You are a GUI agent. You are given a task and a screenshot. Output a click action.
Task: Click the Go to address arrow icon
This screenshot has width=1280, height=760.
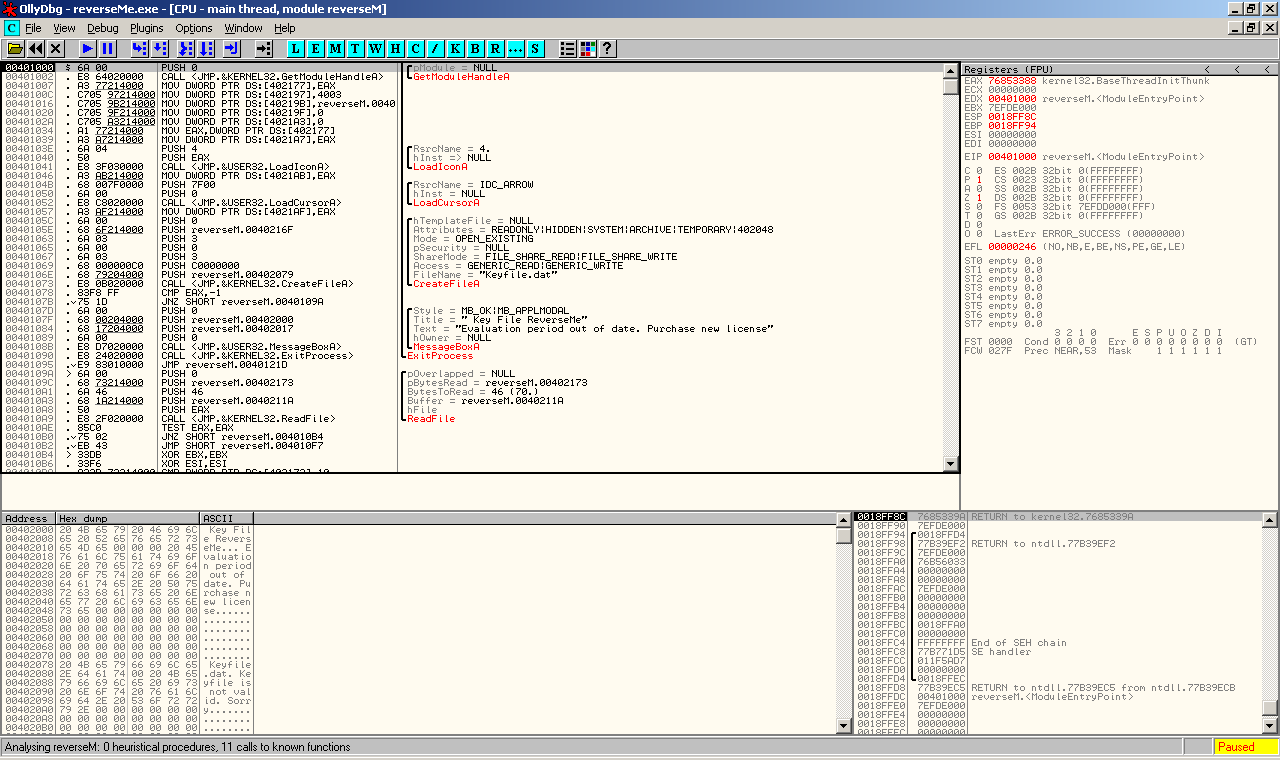[263, 48]
